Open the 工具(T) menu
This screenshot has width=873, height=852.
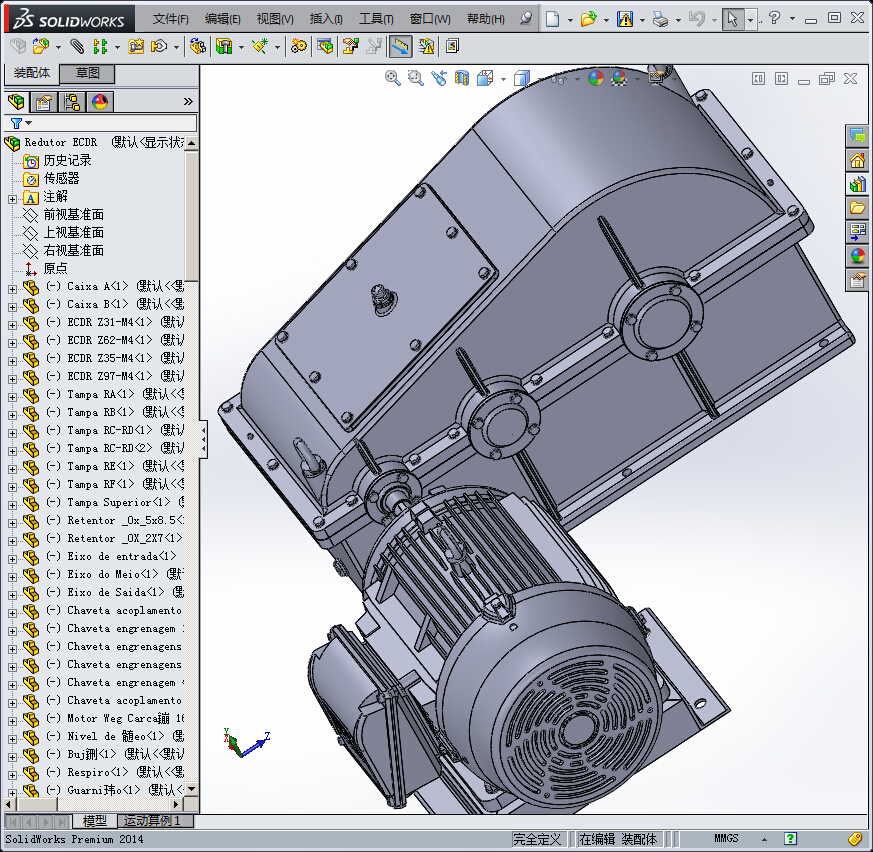tap(376, 19)
